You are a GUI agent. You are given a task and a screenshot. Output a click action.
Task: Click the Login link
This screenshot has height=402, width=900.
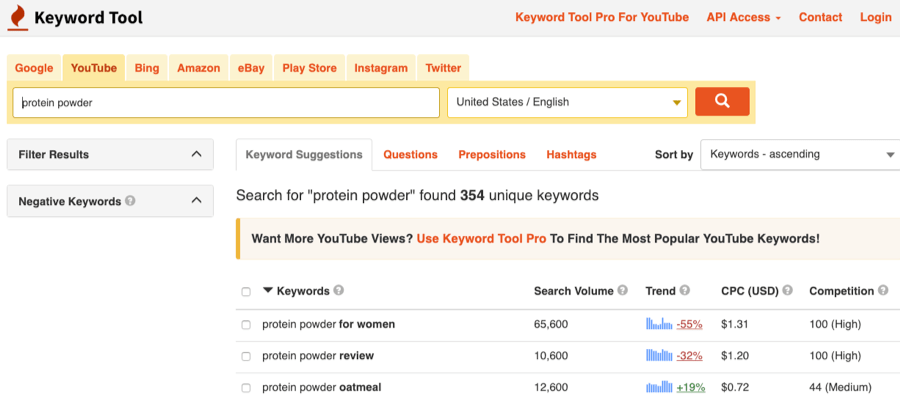click(875, 17)
